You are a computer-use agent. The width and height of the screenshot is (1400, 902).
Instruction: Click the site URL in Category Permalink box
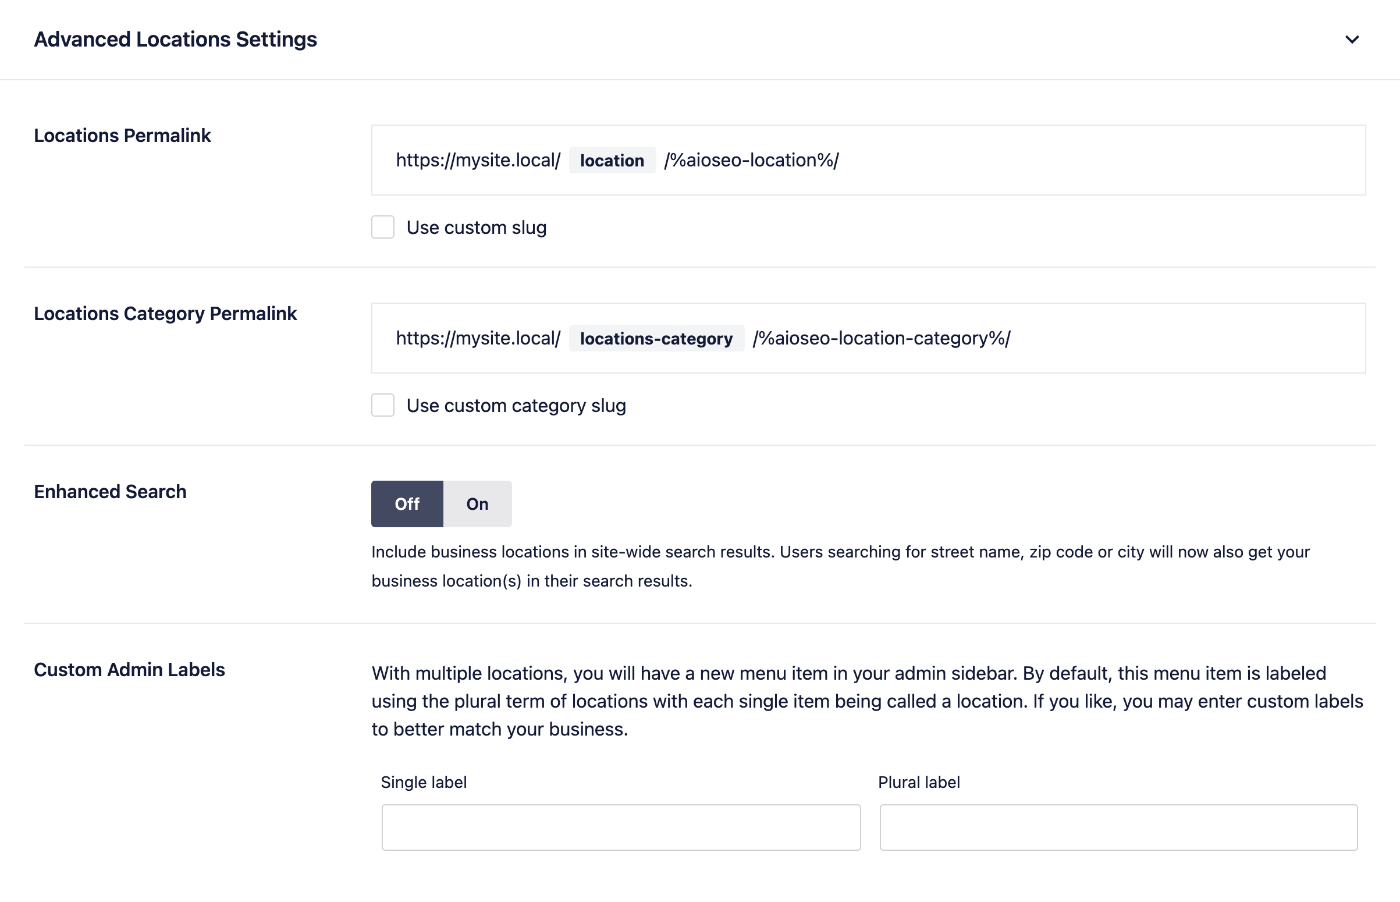[478, 339]
